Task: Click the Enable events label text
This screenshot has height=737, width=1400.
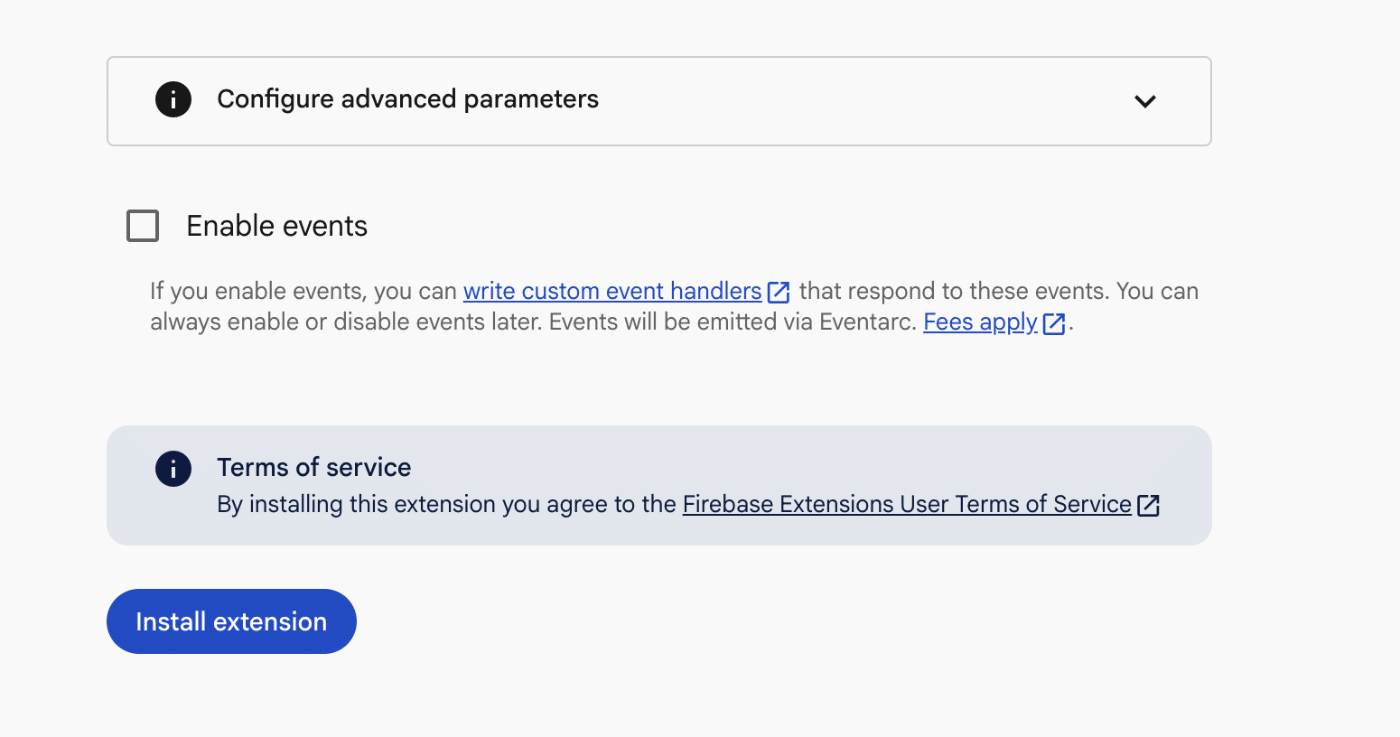Action: point(277,226)
